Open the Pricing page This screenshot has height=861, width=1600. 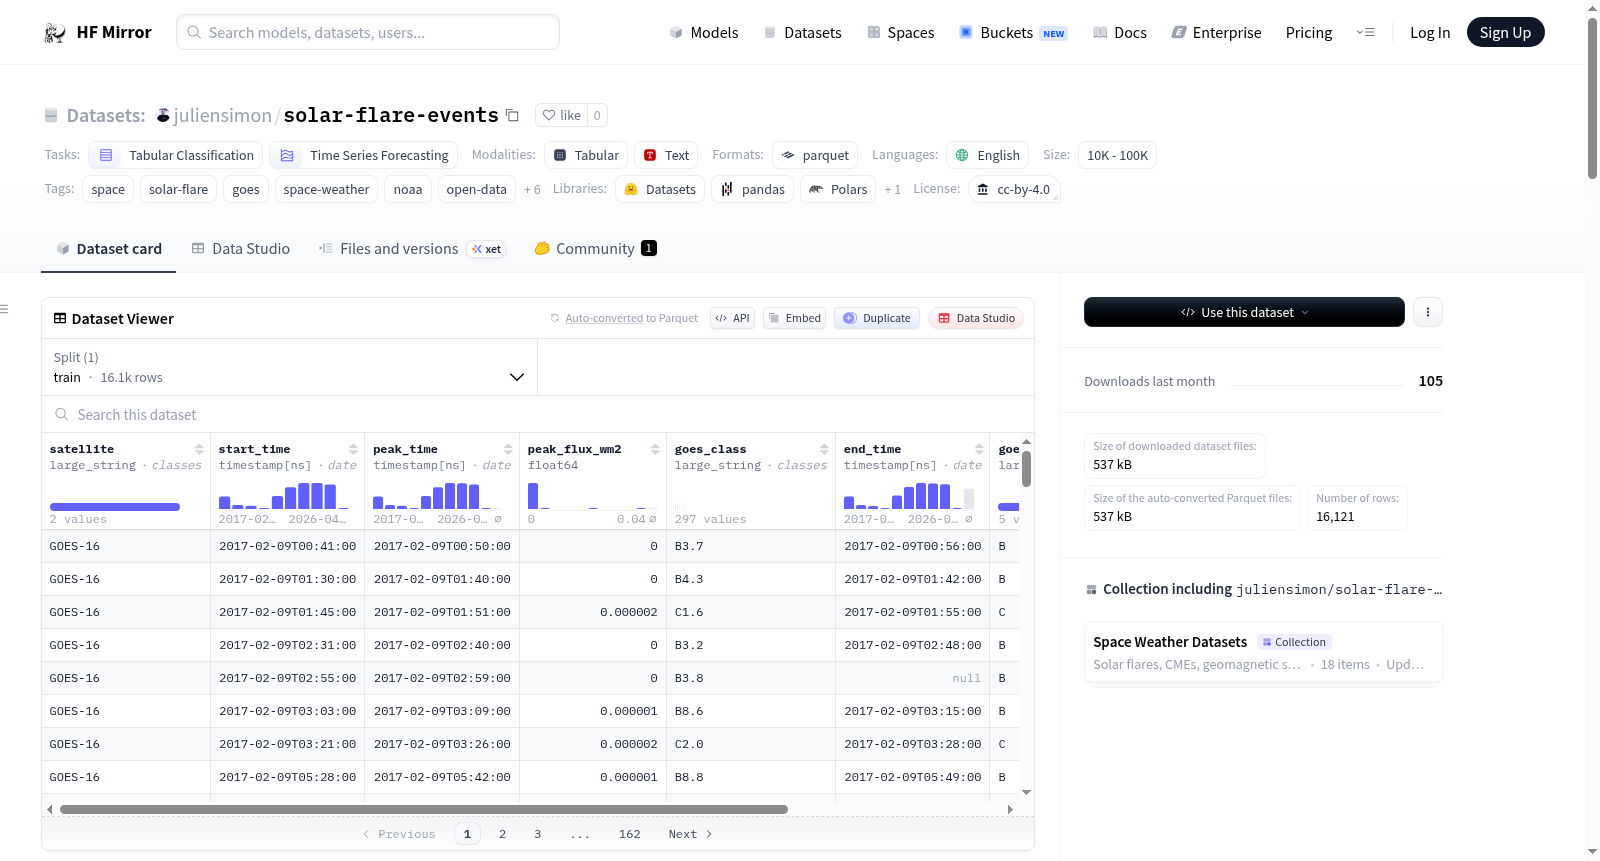coord(1309,32)
